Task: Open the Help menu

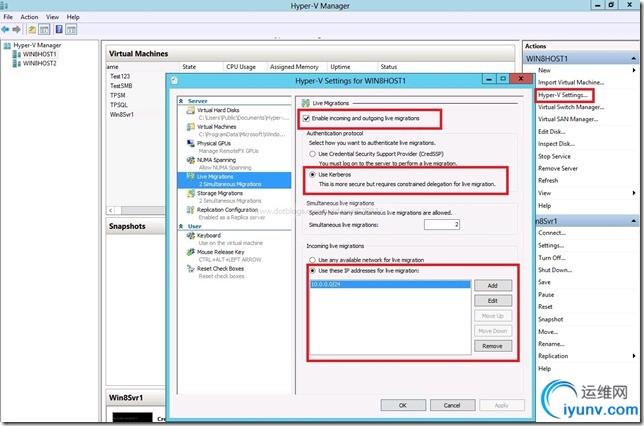Action: (x=73, y=17)
